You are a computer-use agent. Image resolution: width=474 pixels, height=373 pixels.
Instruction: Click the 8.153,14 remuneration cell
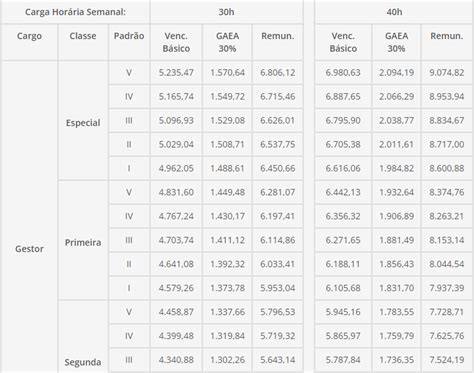click(447, 240)
